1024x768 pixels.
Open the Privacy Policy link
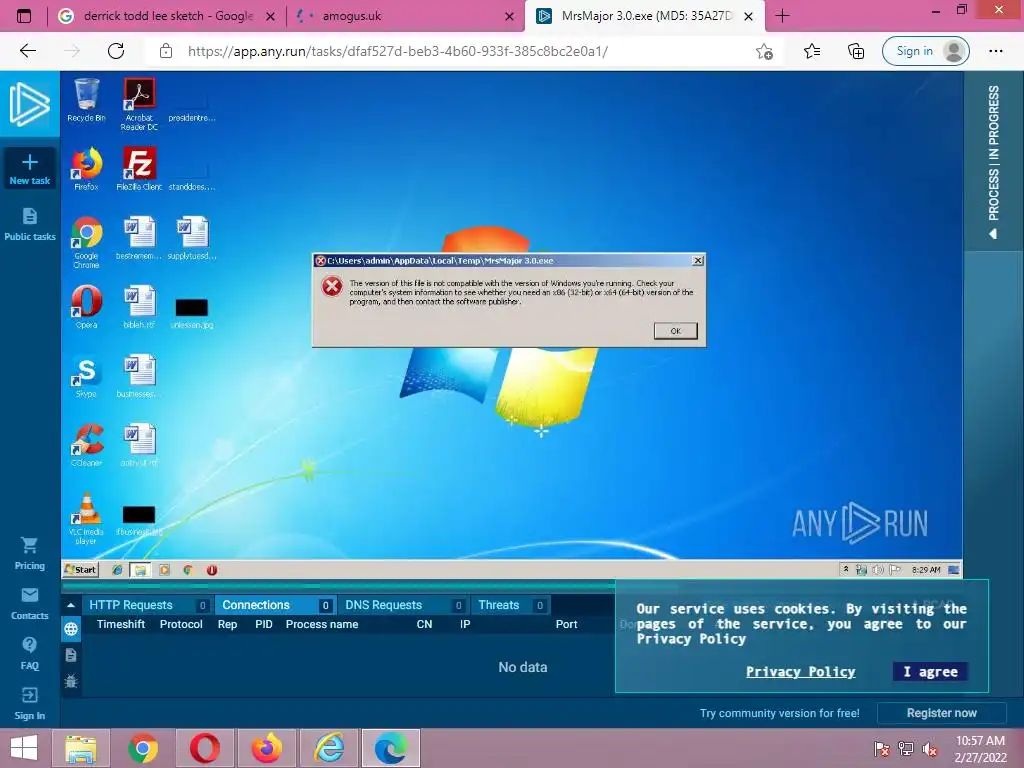tap(801, 671)
